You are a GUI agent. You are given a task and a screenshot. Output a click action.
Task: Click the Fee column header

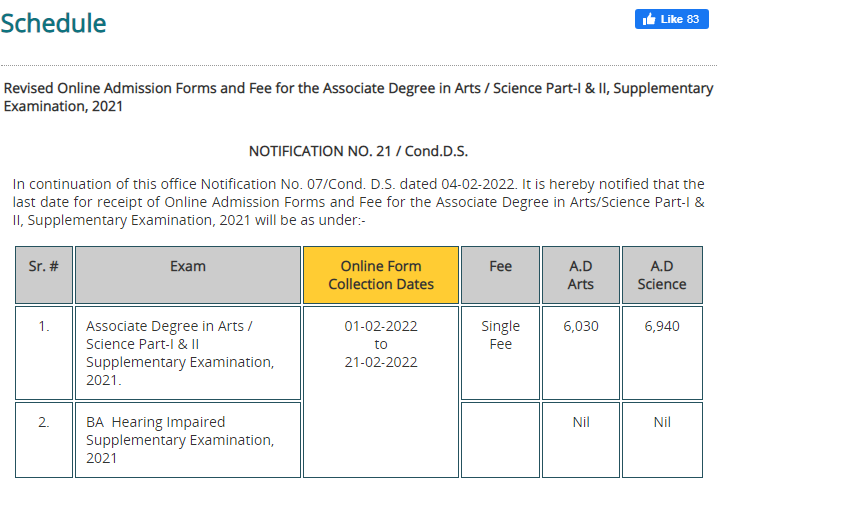pos(500,275)
